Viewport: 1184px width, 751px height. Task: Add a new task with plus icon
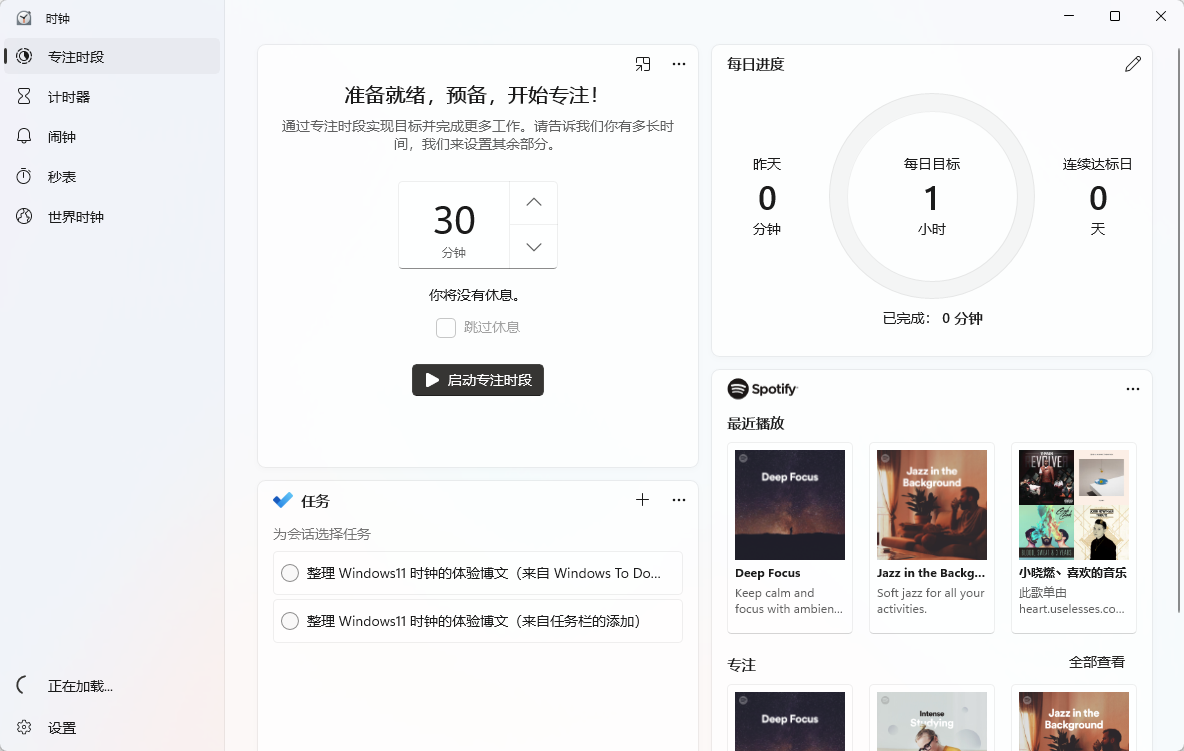[643, 500]
